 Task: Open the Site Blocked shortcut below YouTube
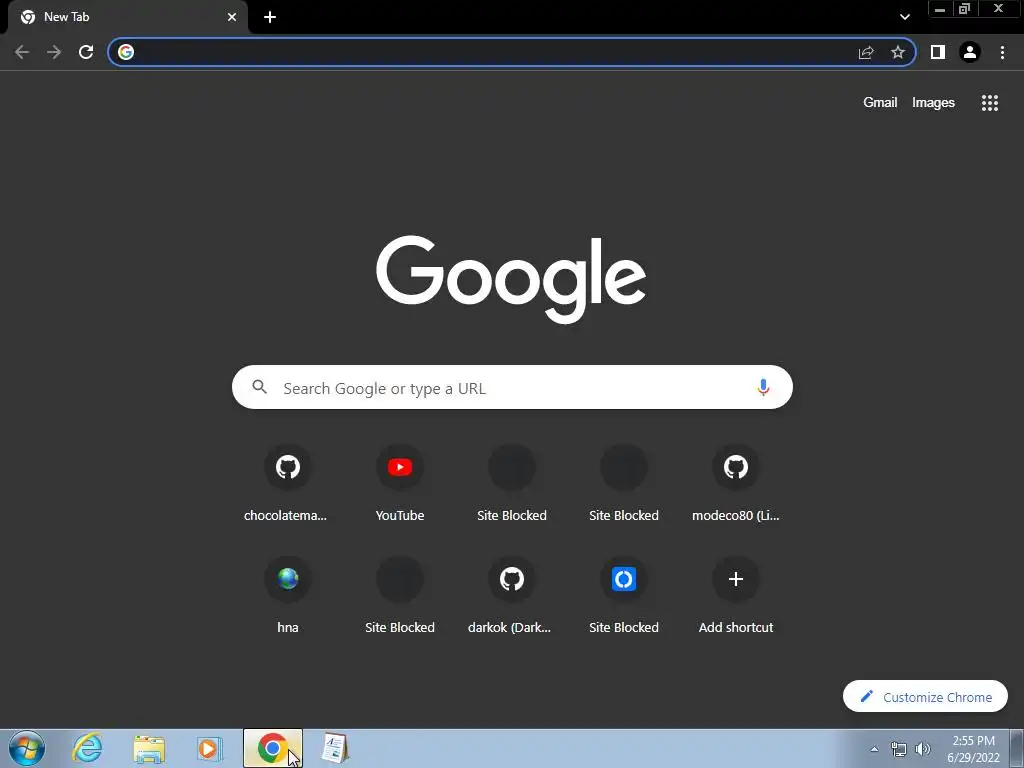[x=400, y=595]
